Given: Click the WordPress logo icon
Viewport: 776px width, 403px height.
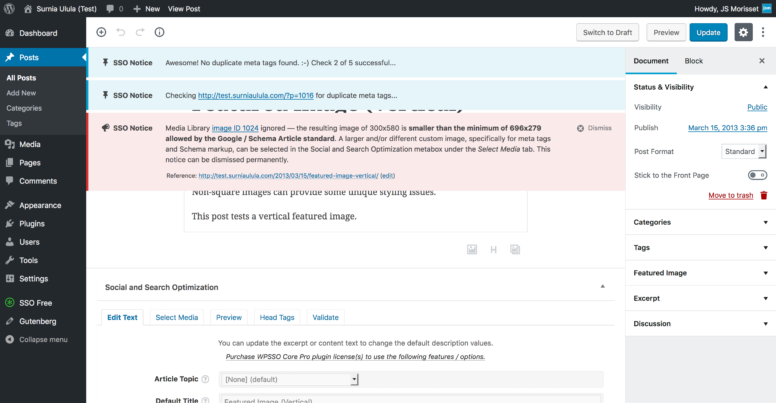Looking at the screenshot, I should click(x=9, y=8).
